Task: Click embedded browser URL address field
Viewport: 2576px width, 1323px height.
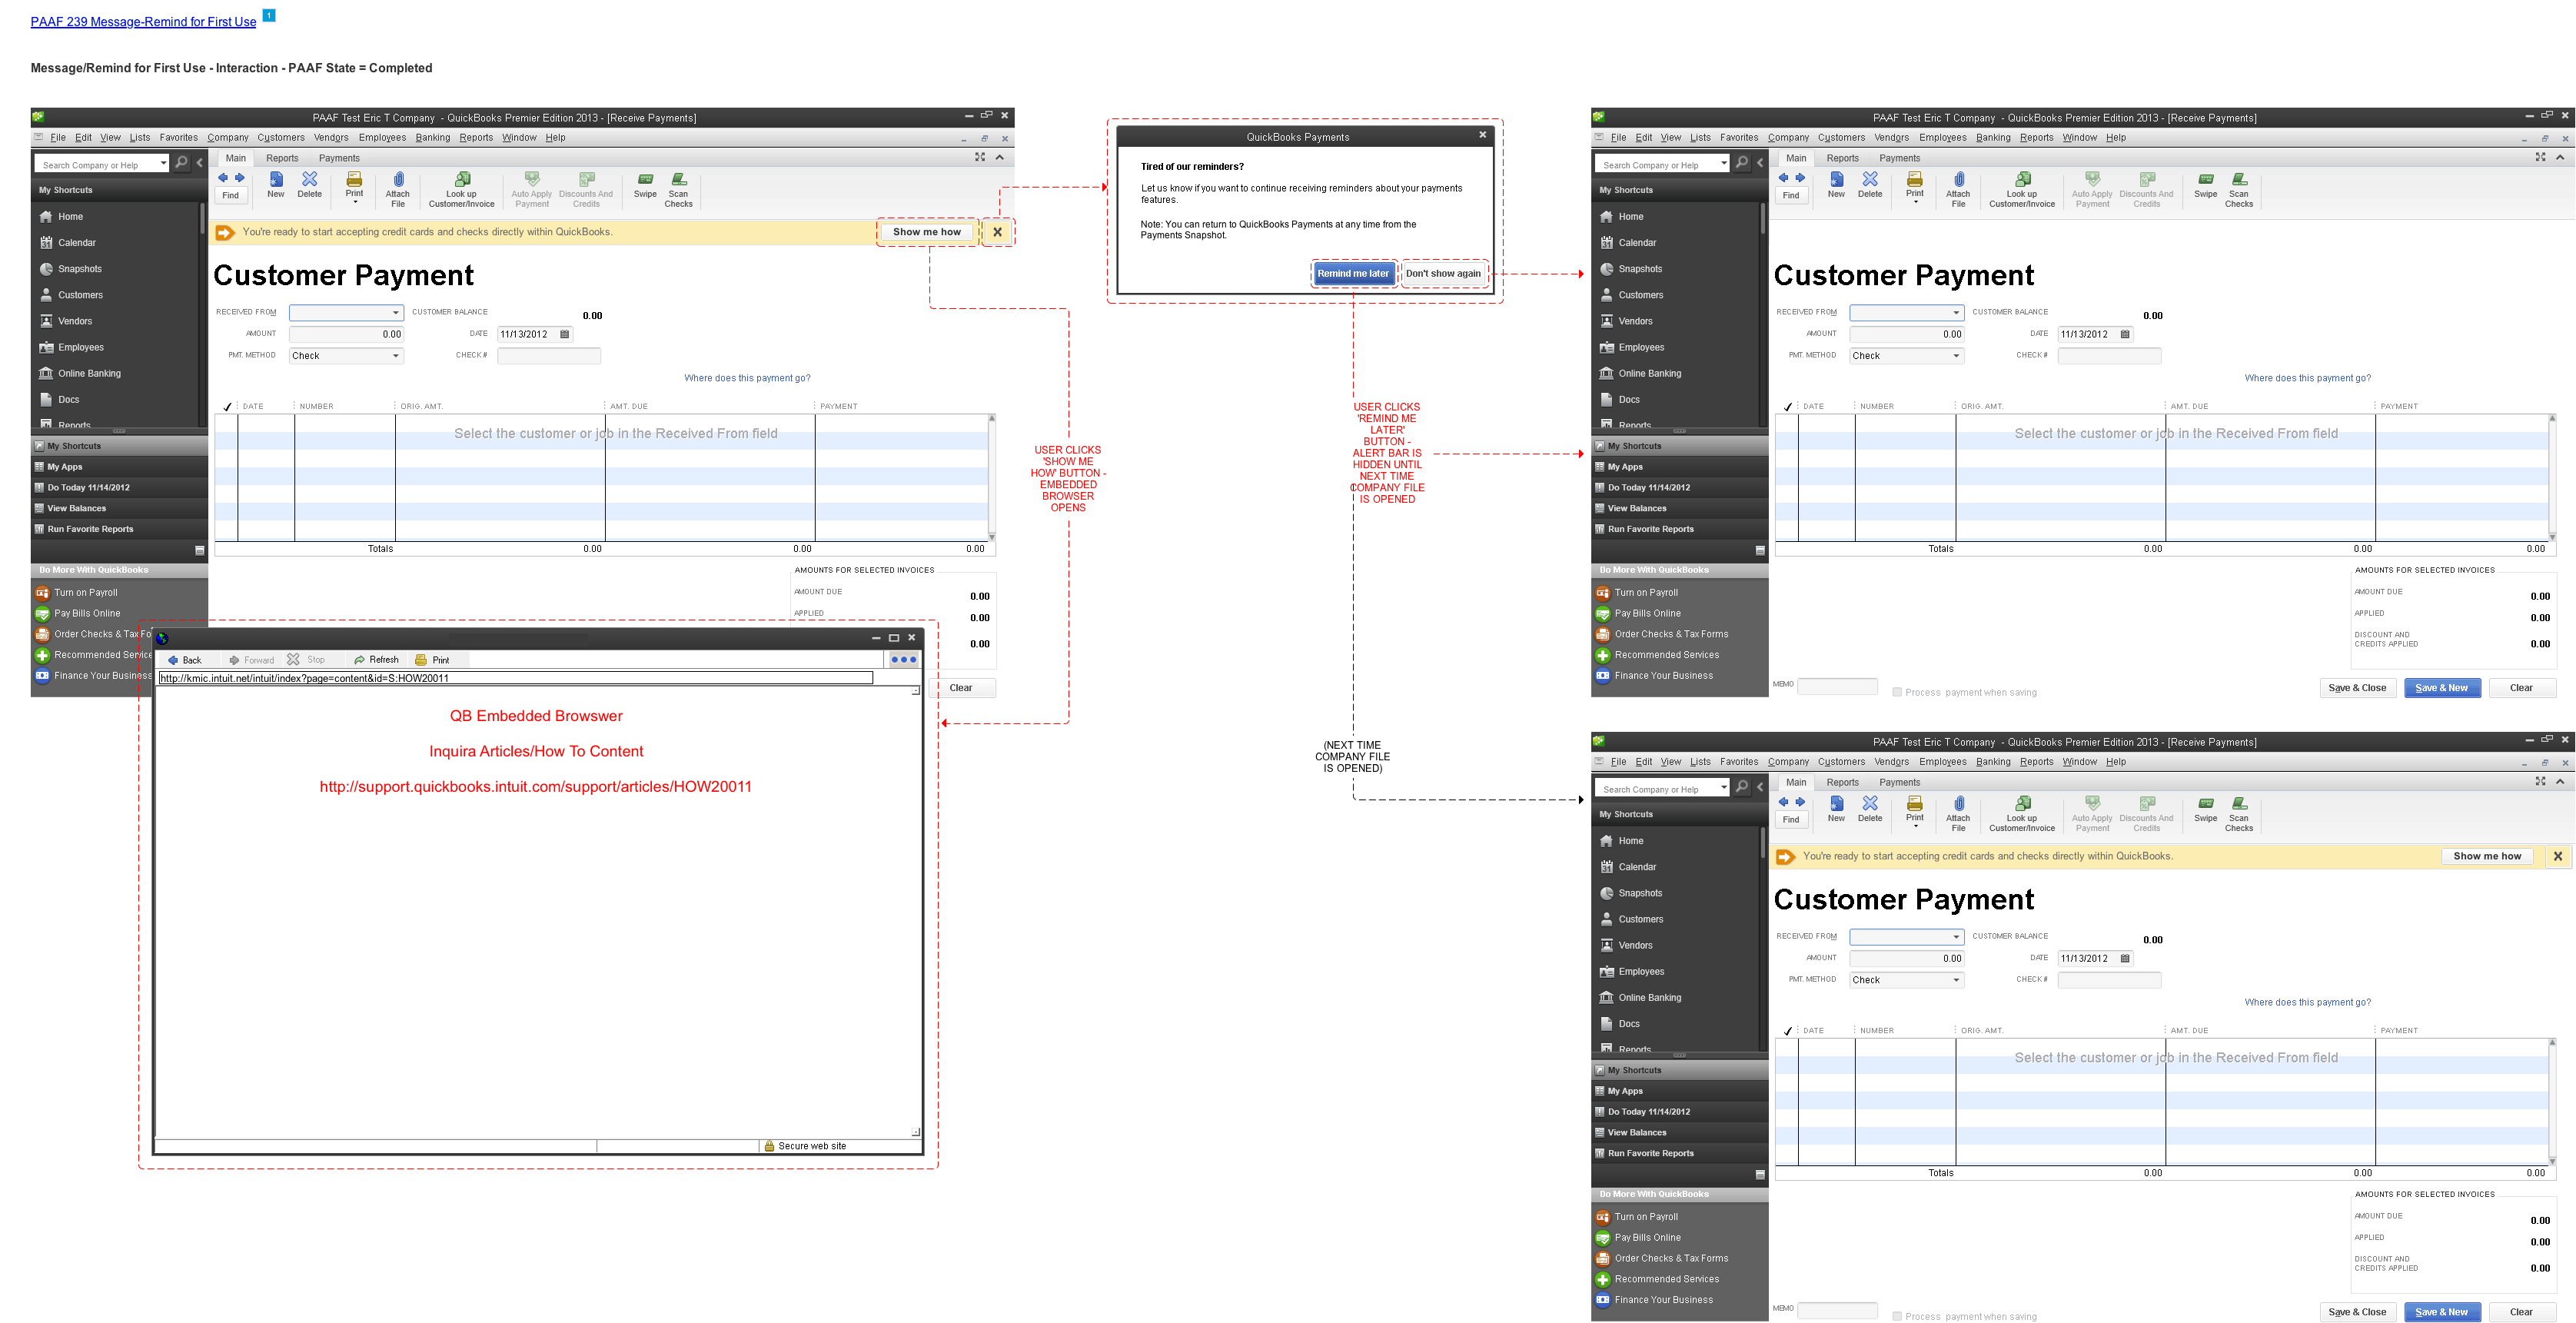Action: click(x=515, y=678)
